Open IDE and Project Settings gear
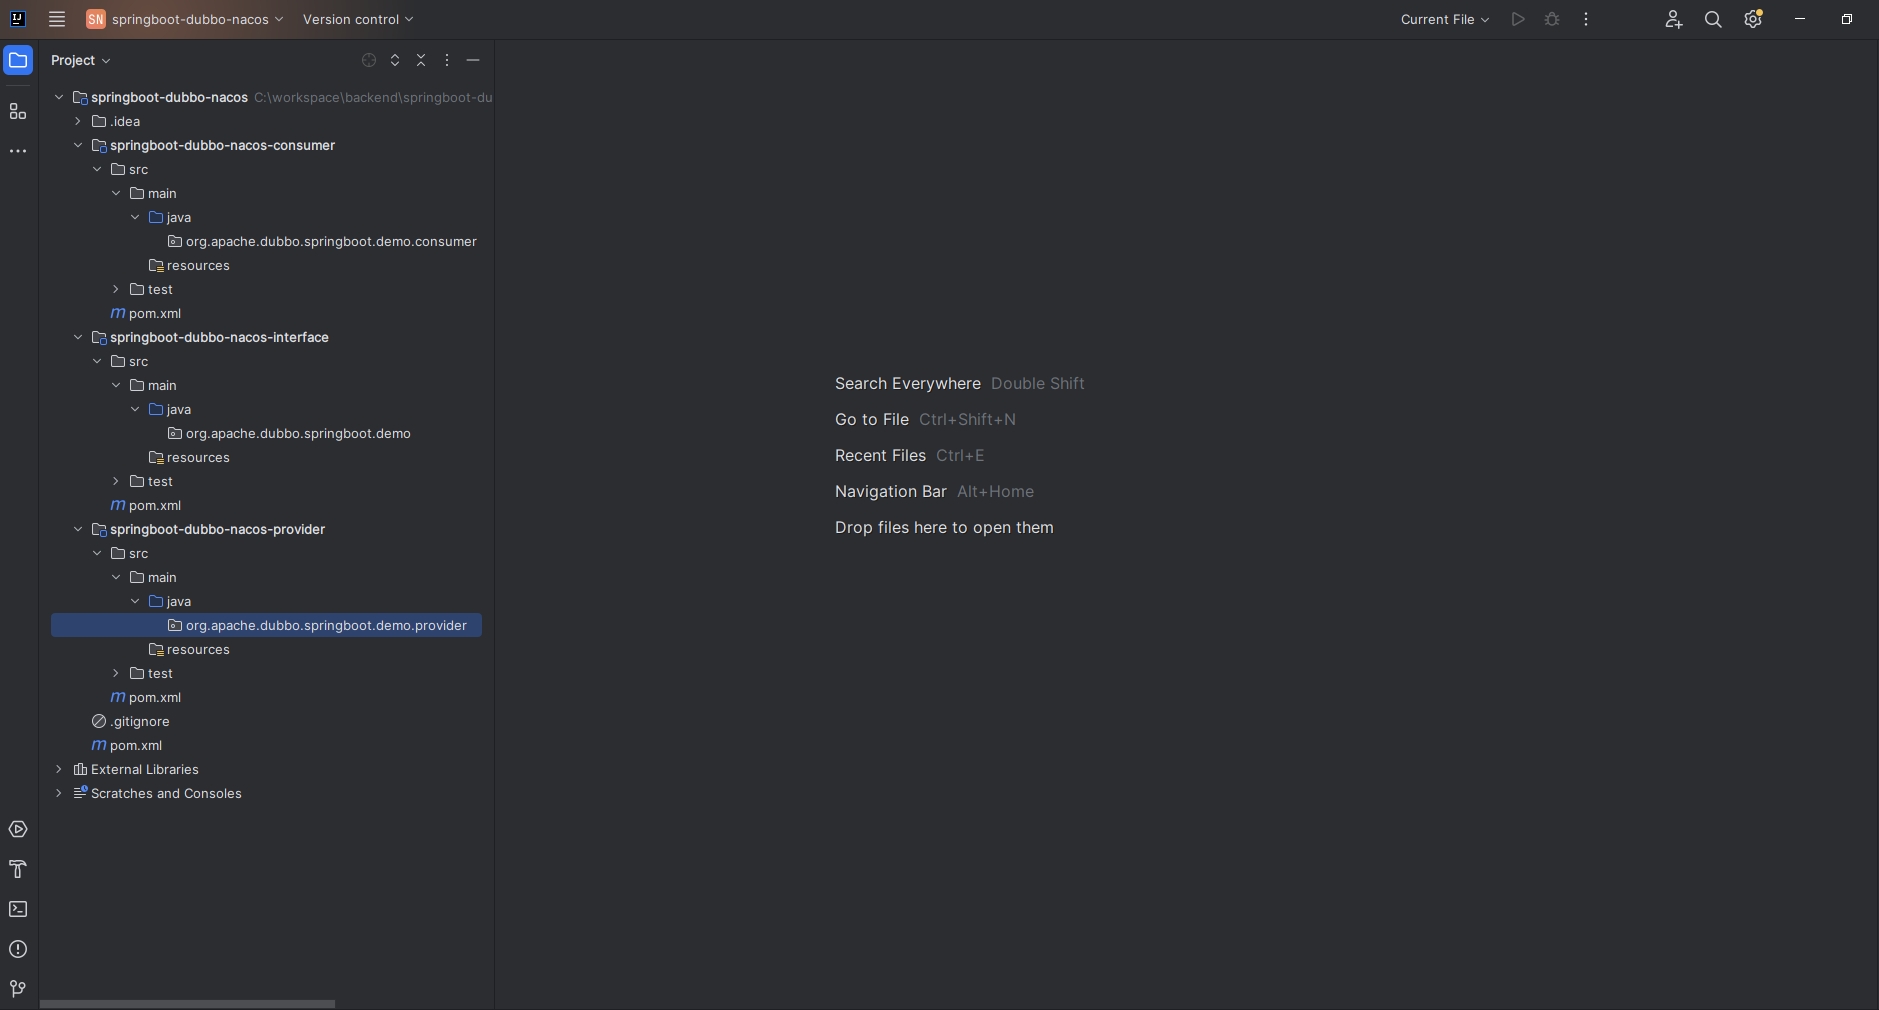The height and width of the screenshot is (1010, 1879). (1753, 19)
